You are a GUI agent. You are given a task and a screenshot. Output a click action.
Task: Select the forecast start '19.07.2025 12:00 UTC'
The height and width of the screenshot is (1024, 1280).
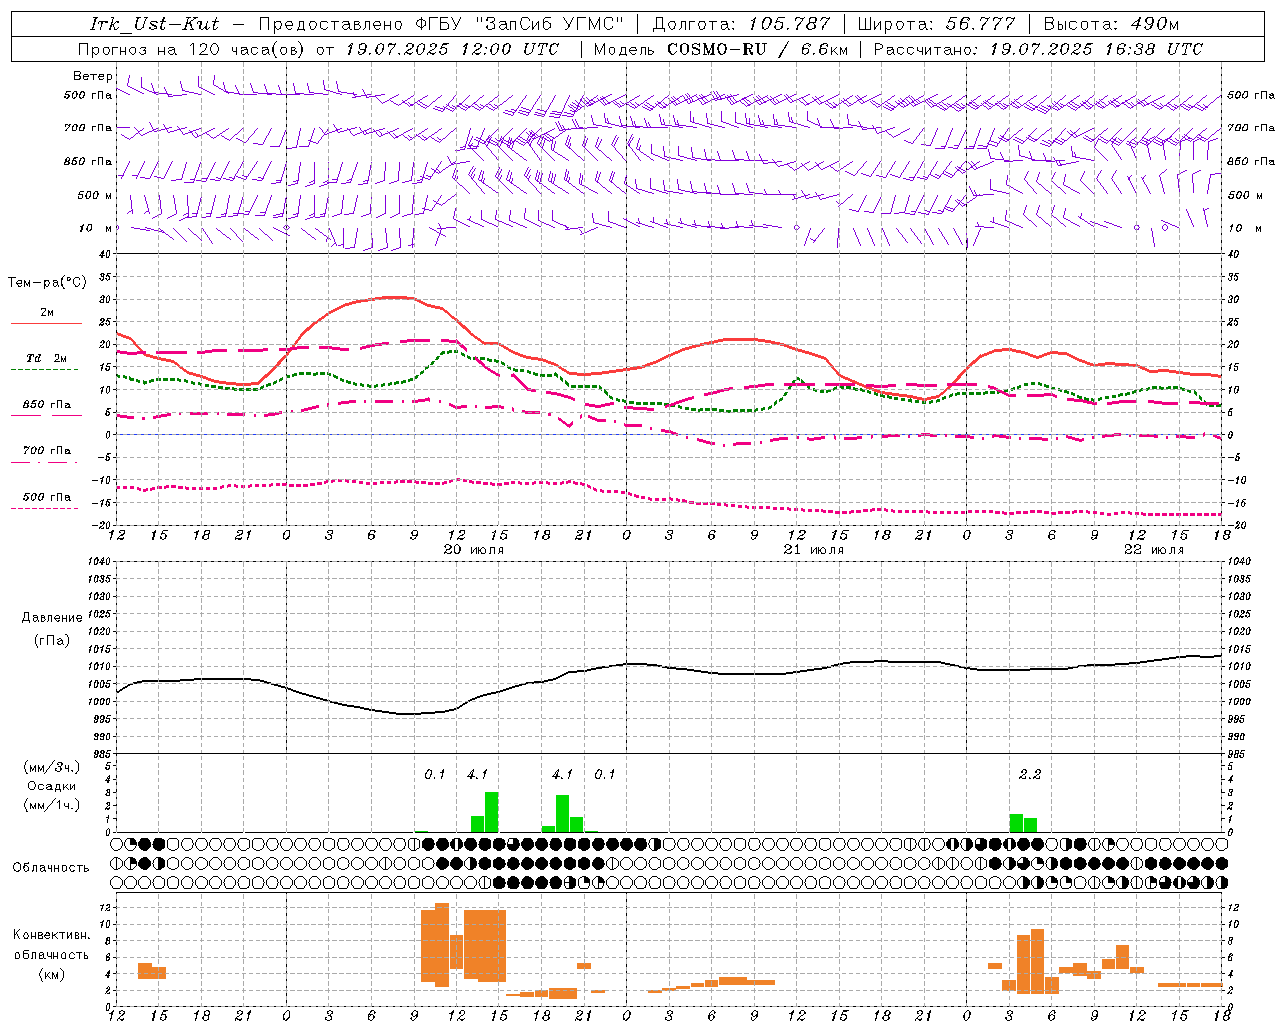tap(453, 49)
